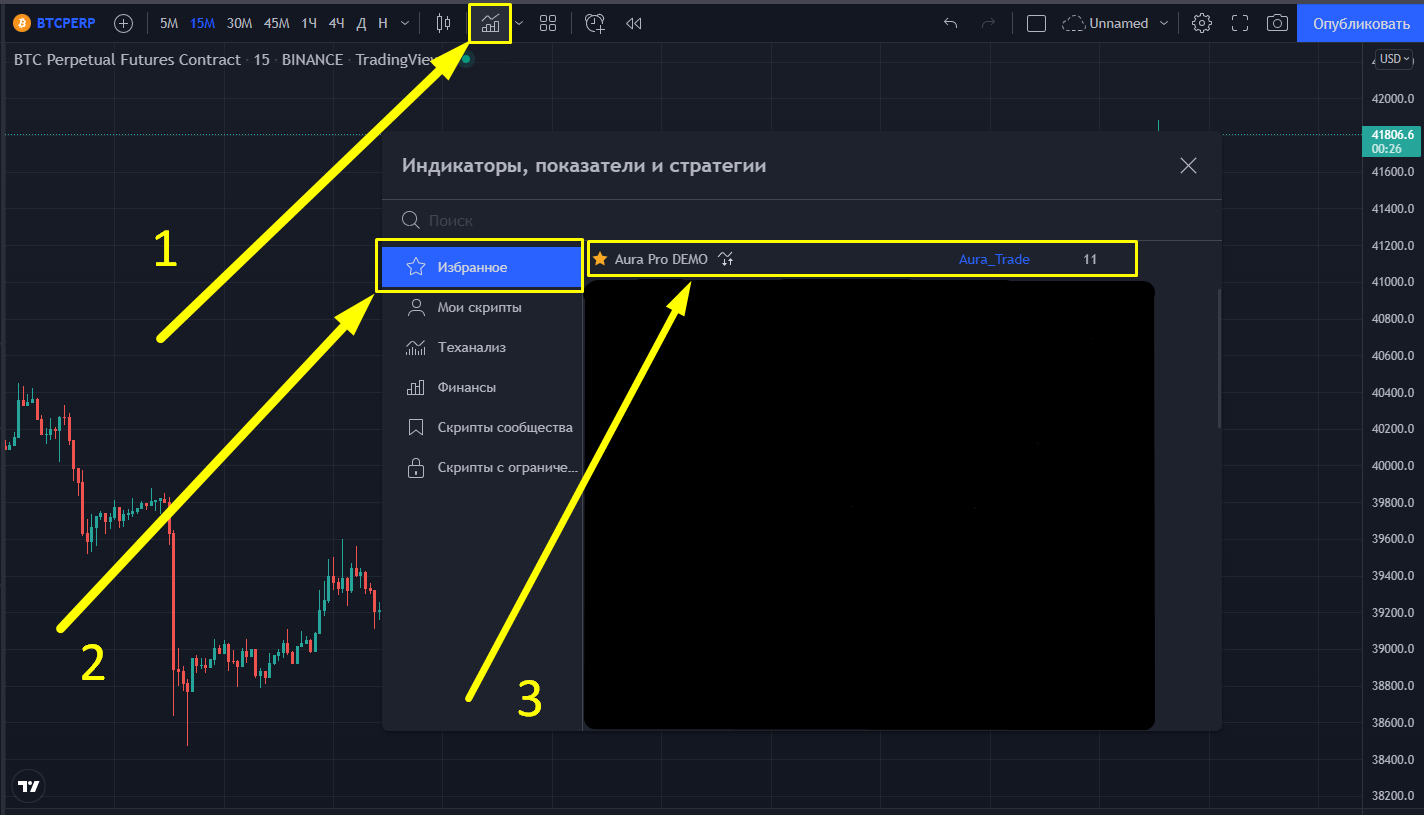Expand the timeframe list dropdown
The image size is (1424, 815).
(x=404, y=23)
